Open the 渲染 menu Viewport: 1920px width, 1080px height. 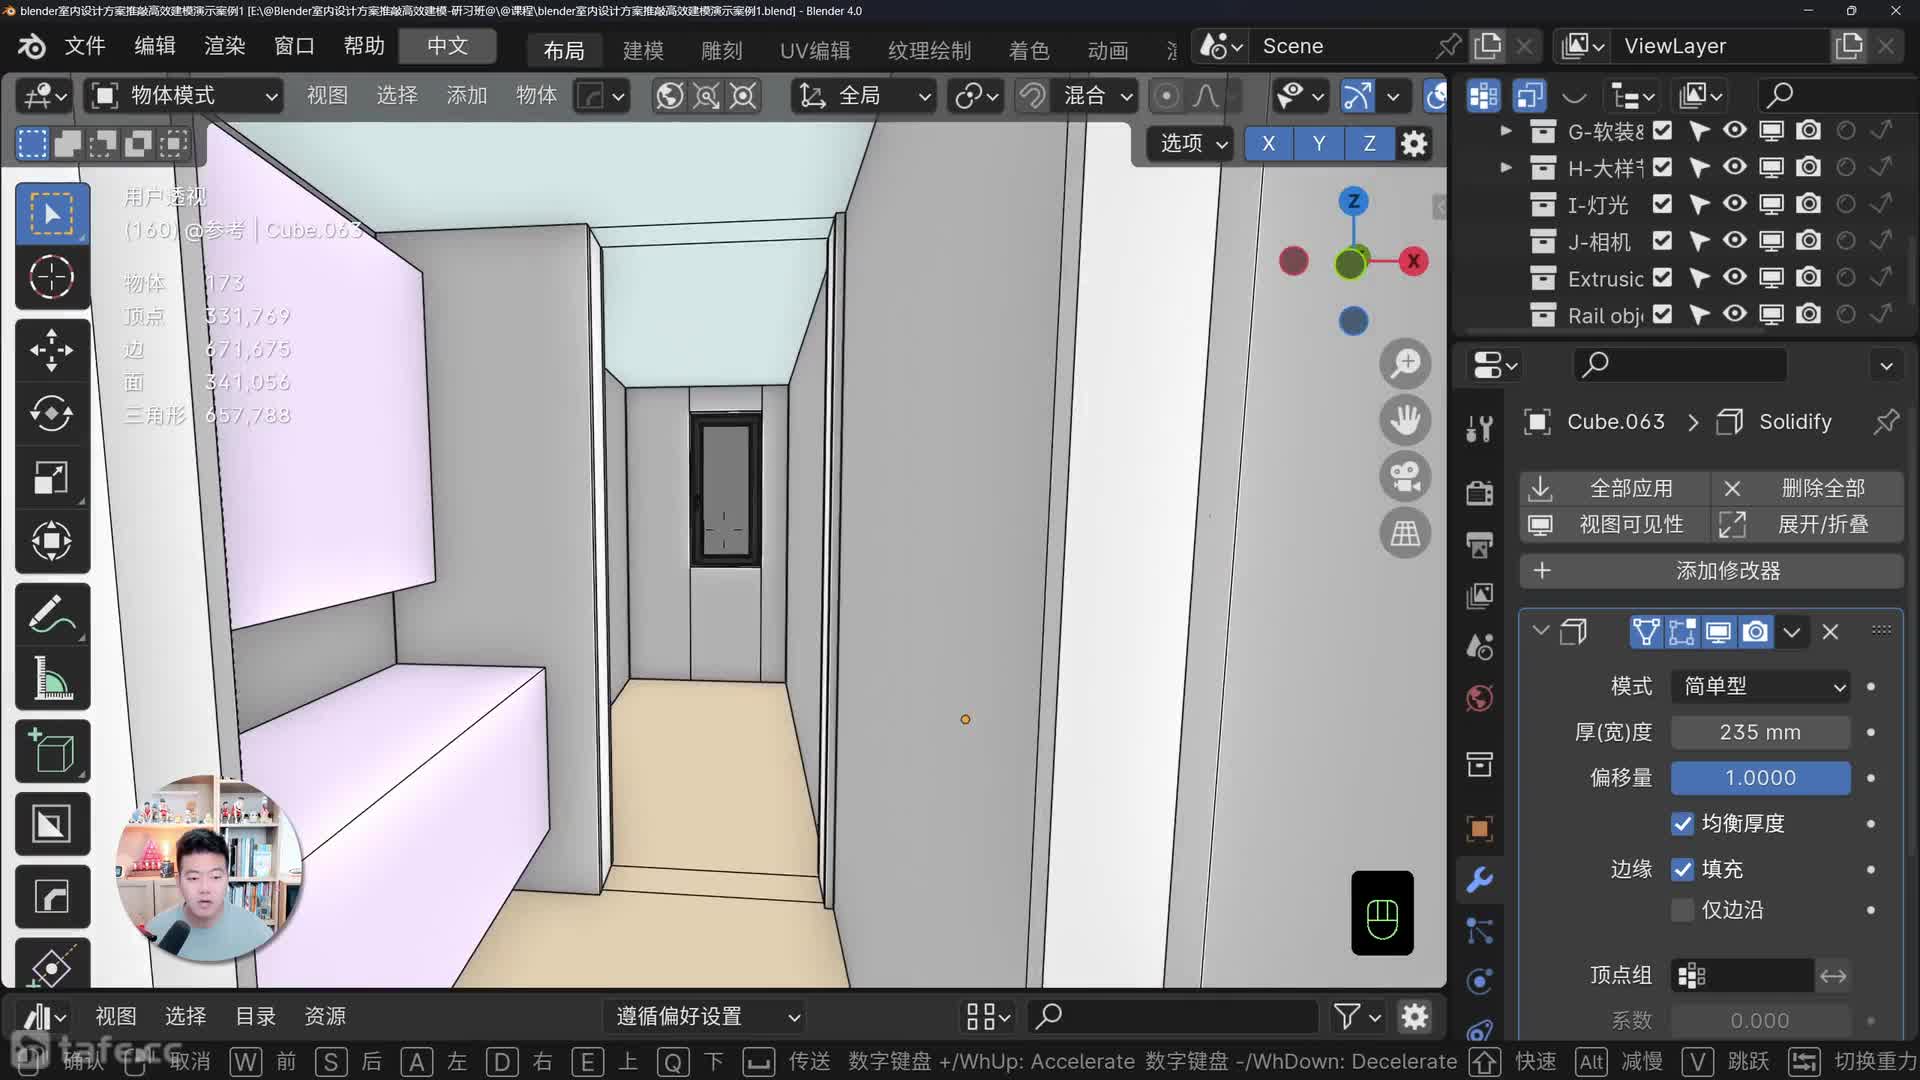(x=224, y=46)
